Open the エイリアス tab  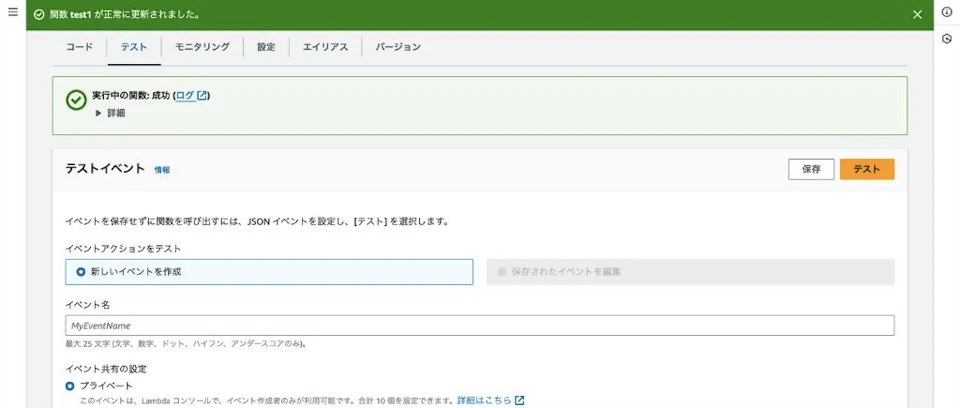coord(325,47)
